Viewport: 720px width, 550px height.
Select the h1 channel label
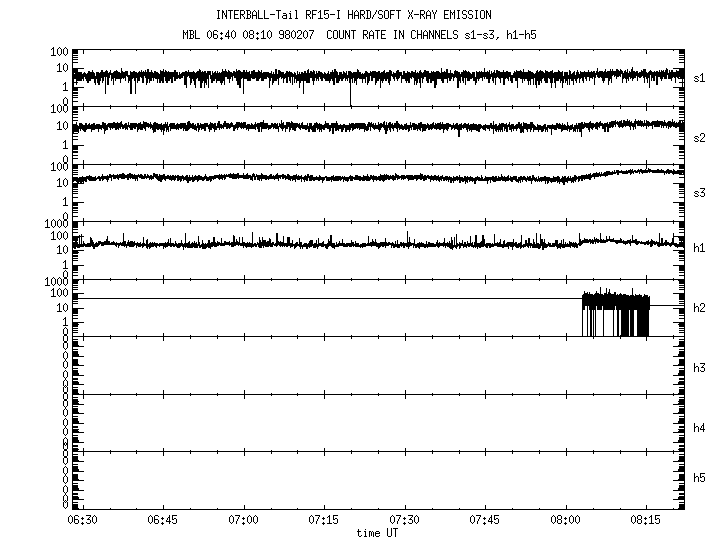[x=700, y=249]
